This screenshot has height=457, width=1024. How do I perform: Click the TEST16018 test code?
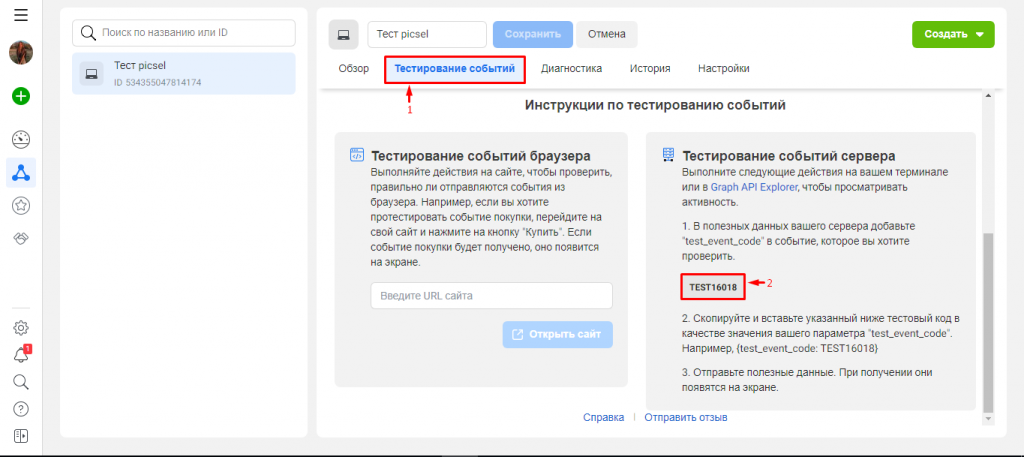713,287
